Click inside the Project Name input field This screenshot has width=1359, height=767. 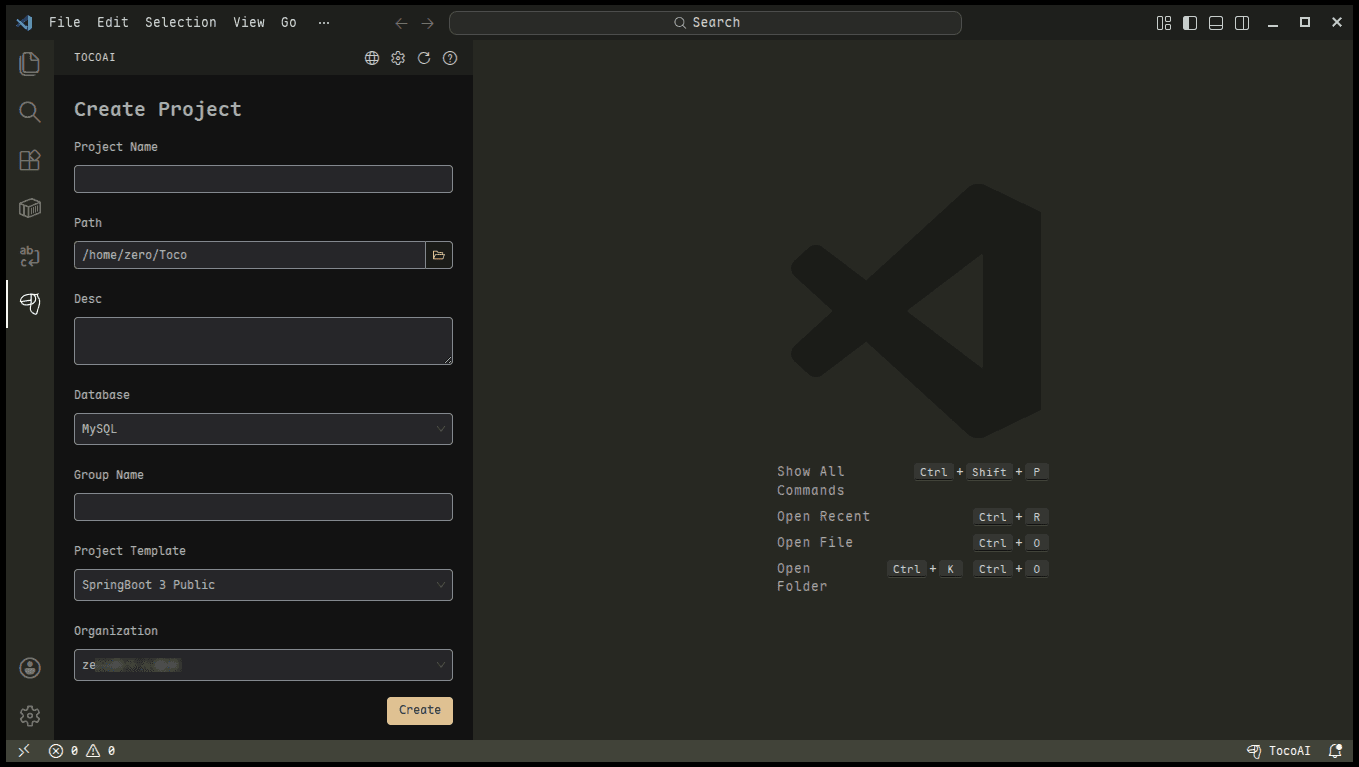263,178
